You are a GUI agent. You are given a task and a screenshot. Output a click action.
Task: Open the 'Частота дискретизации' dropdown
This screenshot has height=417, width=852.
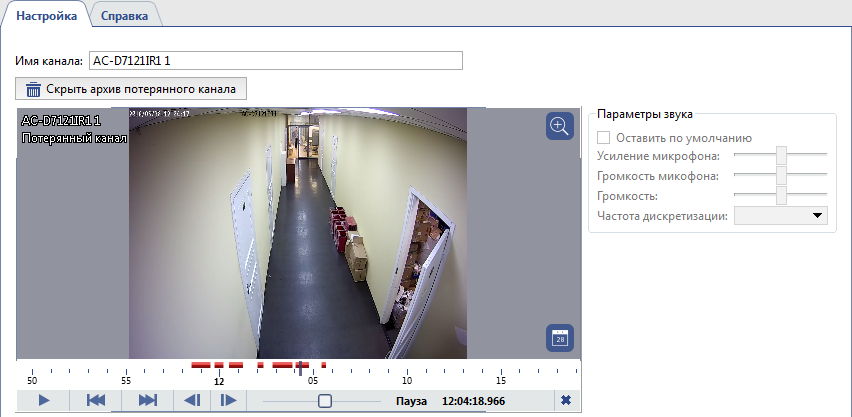[x=783, y=215]
